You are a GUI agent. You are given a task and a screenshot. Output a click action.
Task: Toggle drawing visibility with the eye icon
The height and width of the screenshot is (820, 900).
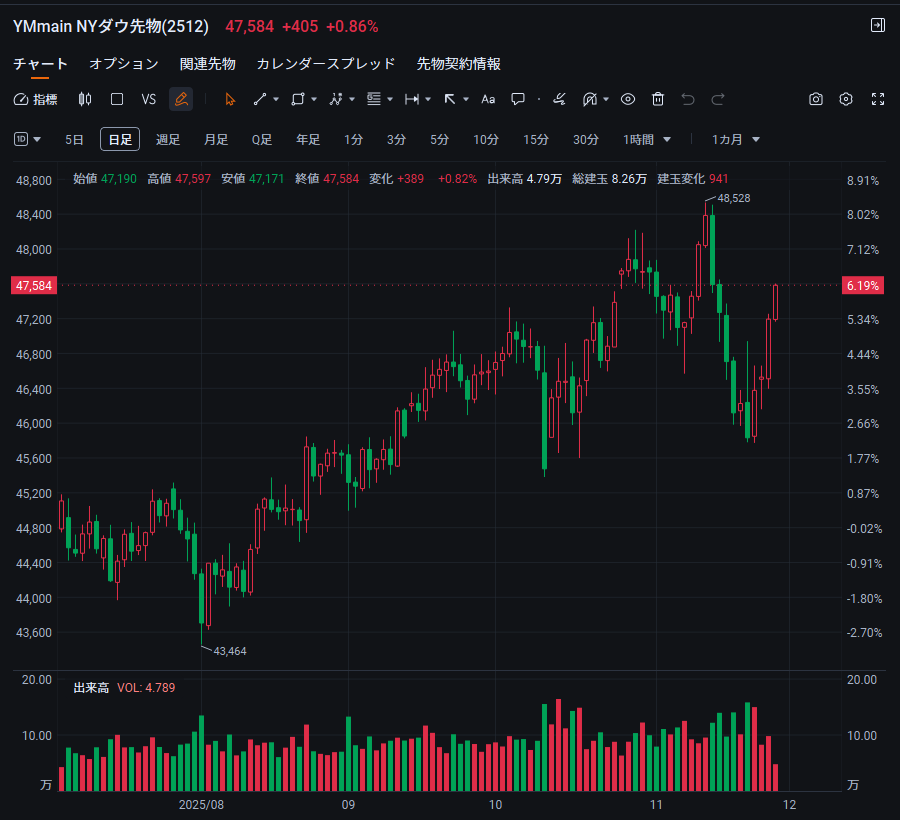pyautogui.click(x=628, y=99)
